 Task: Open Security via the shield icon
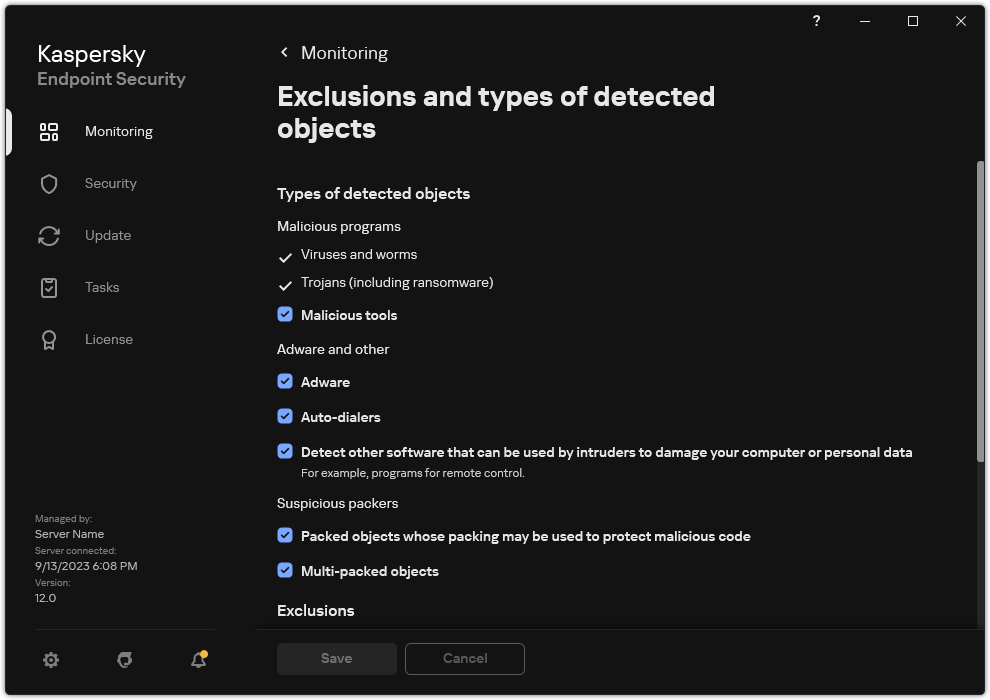[x=49, y=183]
